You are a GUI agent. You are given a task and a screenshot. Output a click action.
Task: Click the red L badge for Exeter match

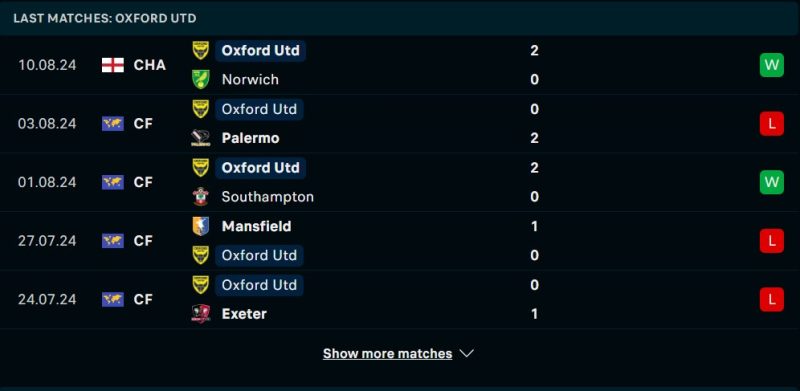tap(771, 299)
